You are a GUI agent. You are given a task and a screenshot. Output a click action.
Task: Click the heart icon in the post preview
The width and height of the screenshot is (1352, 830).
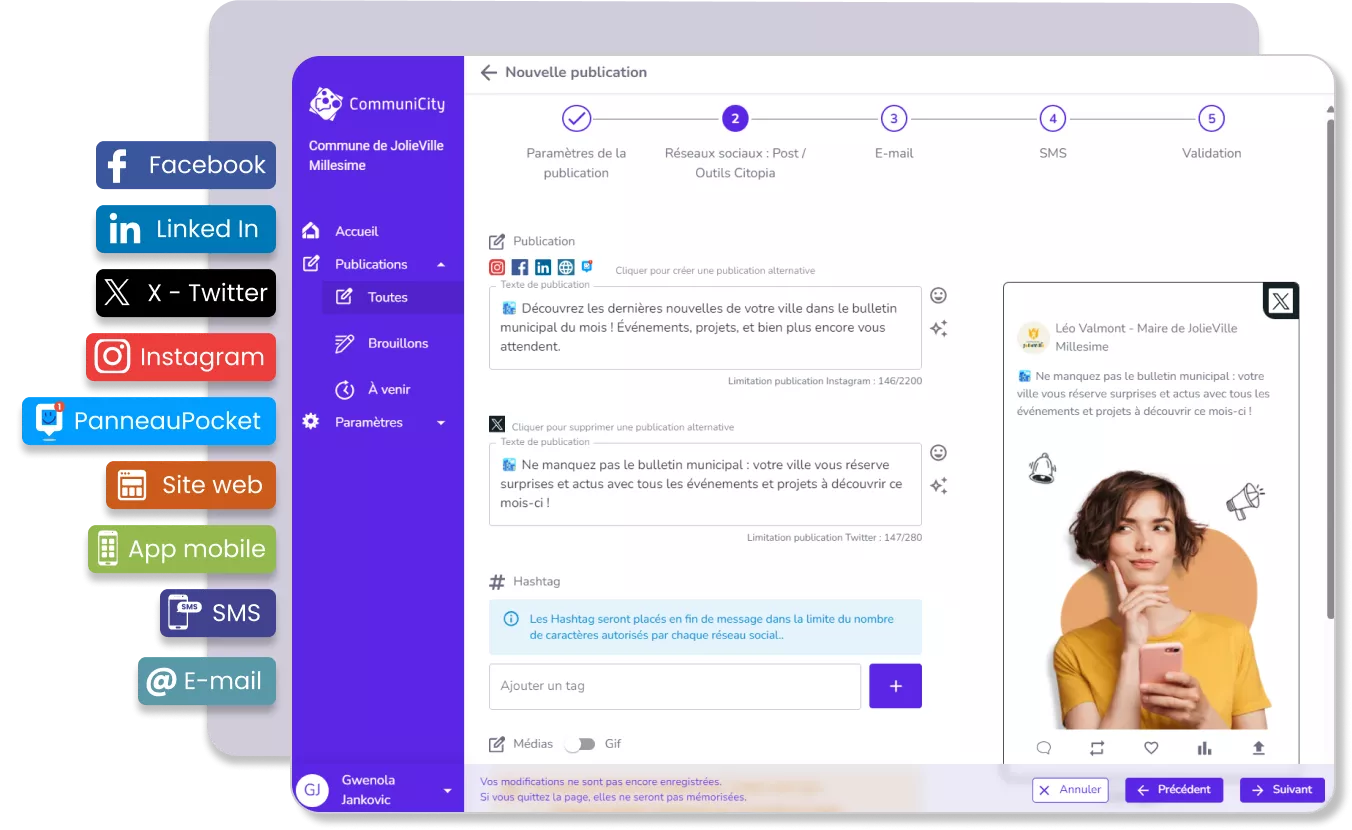[x=1151, y=748]
